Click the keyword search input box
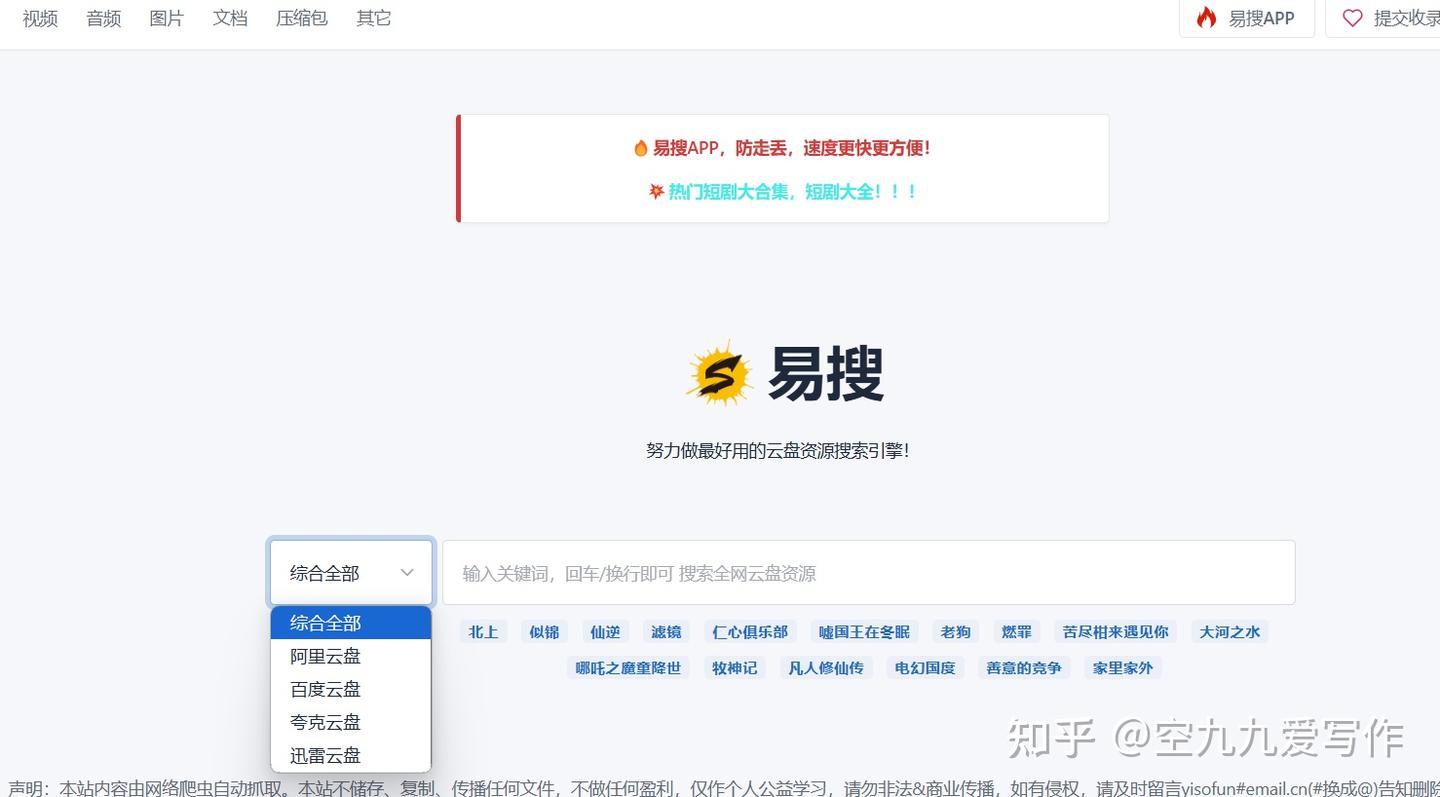1440x797 pixels. click(x=868, y=571)
